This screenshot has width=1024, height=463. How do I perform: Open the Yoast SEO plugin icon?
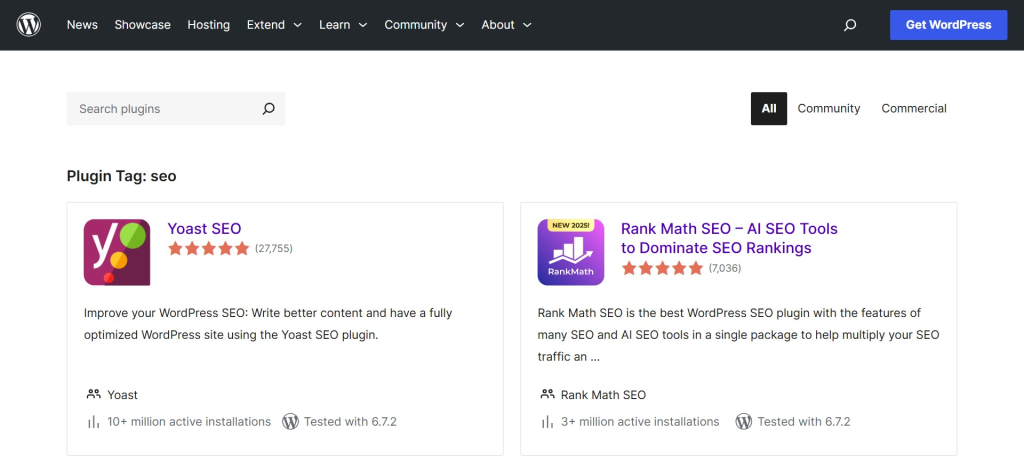coord(117,252)
